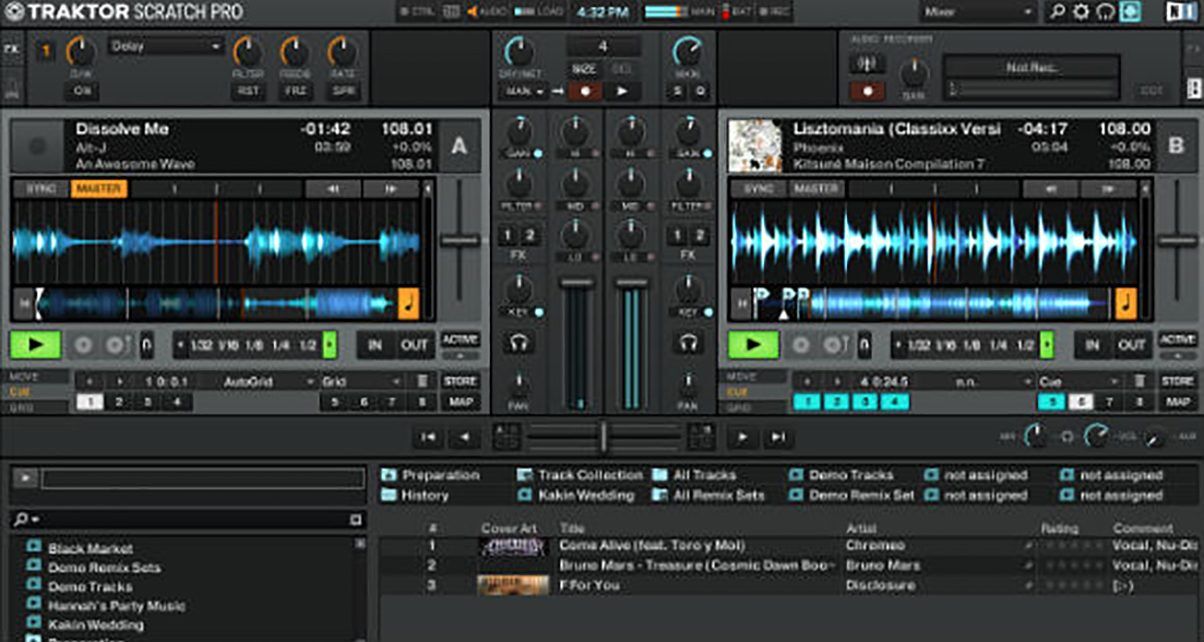The height and width of the screenshot is (642, 1204).
Task: Click Deck A snap magnet icon
Action: pos(147,345)
